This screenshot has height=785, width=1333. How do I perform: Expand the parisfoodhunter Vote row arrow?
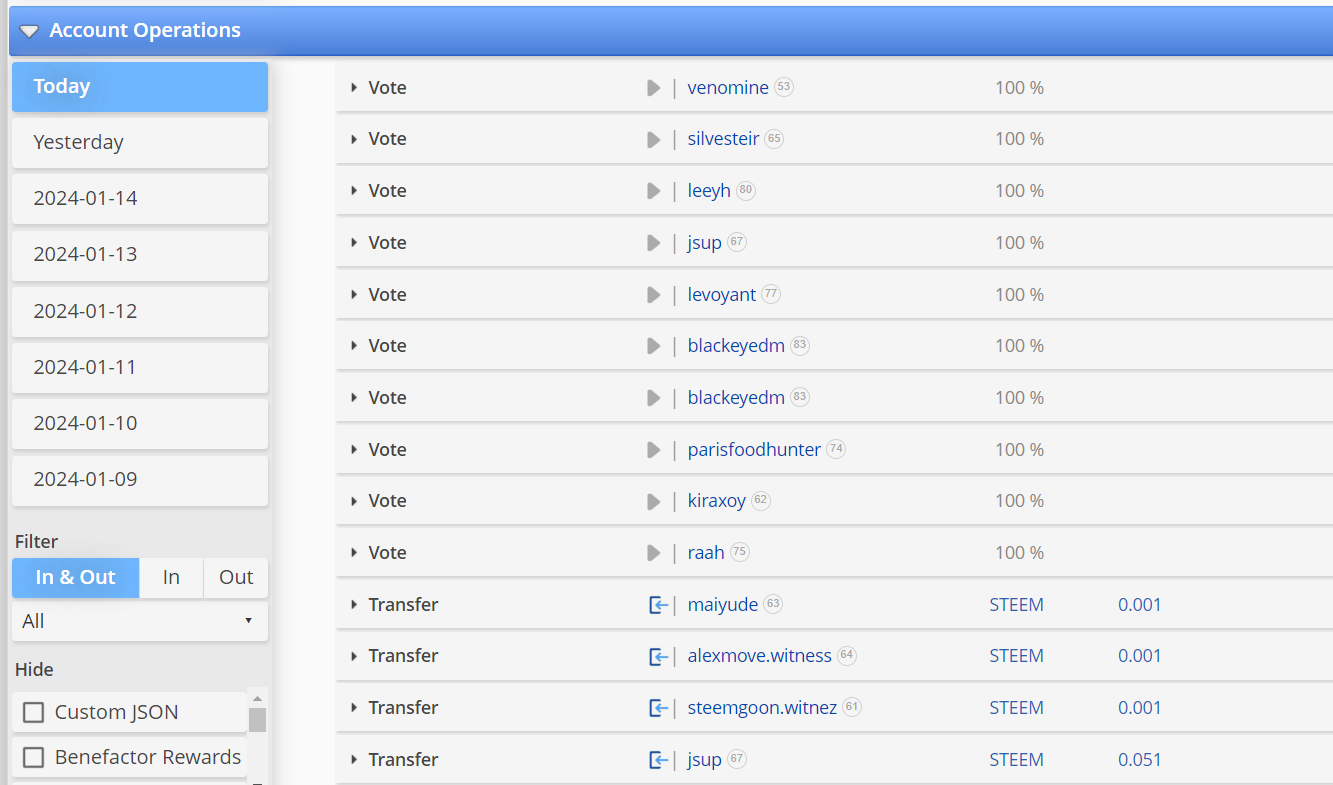tap(354, 450)
